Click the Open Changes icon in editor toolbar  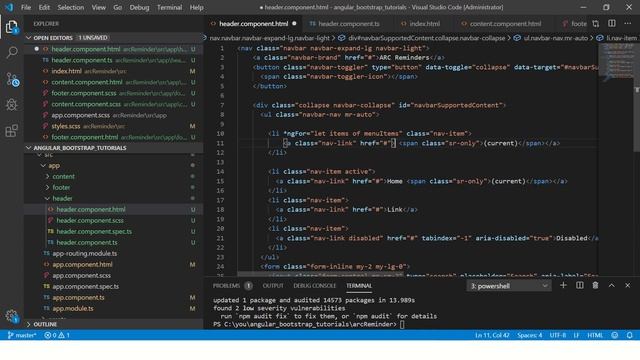(596, 24)
